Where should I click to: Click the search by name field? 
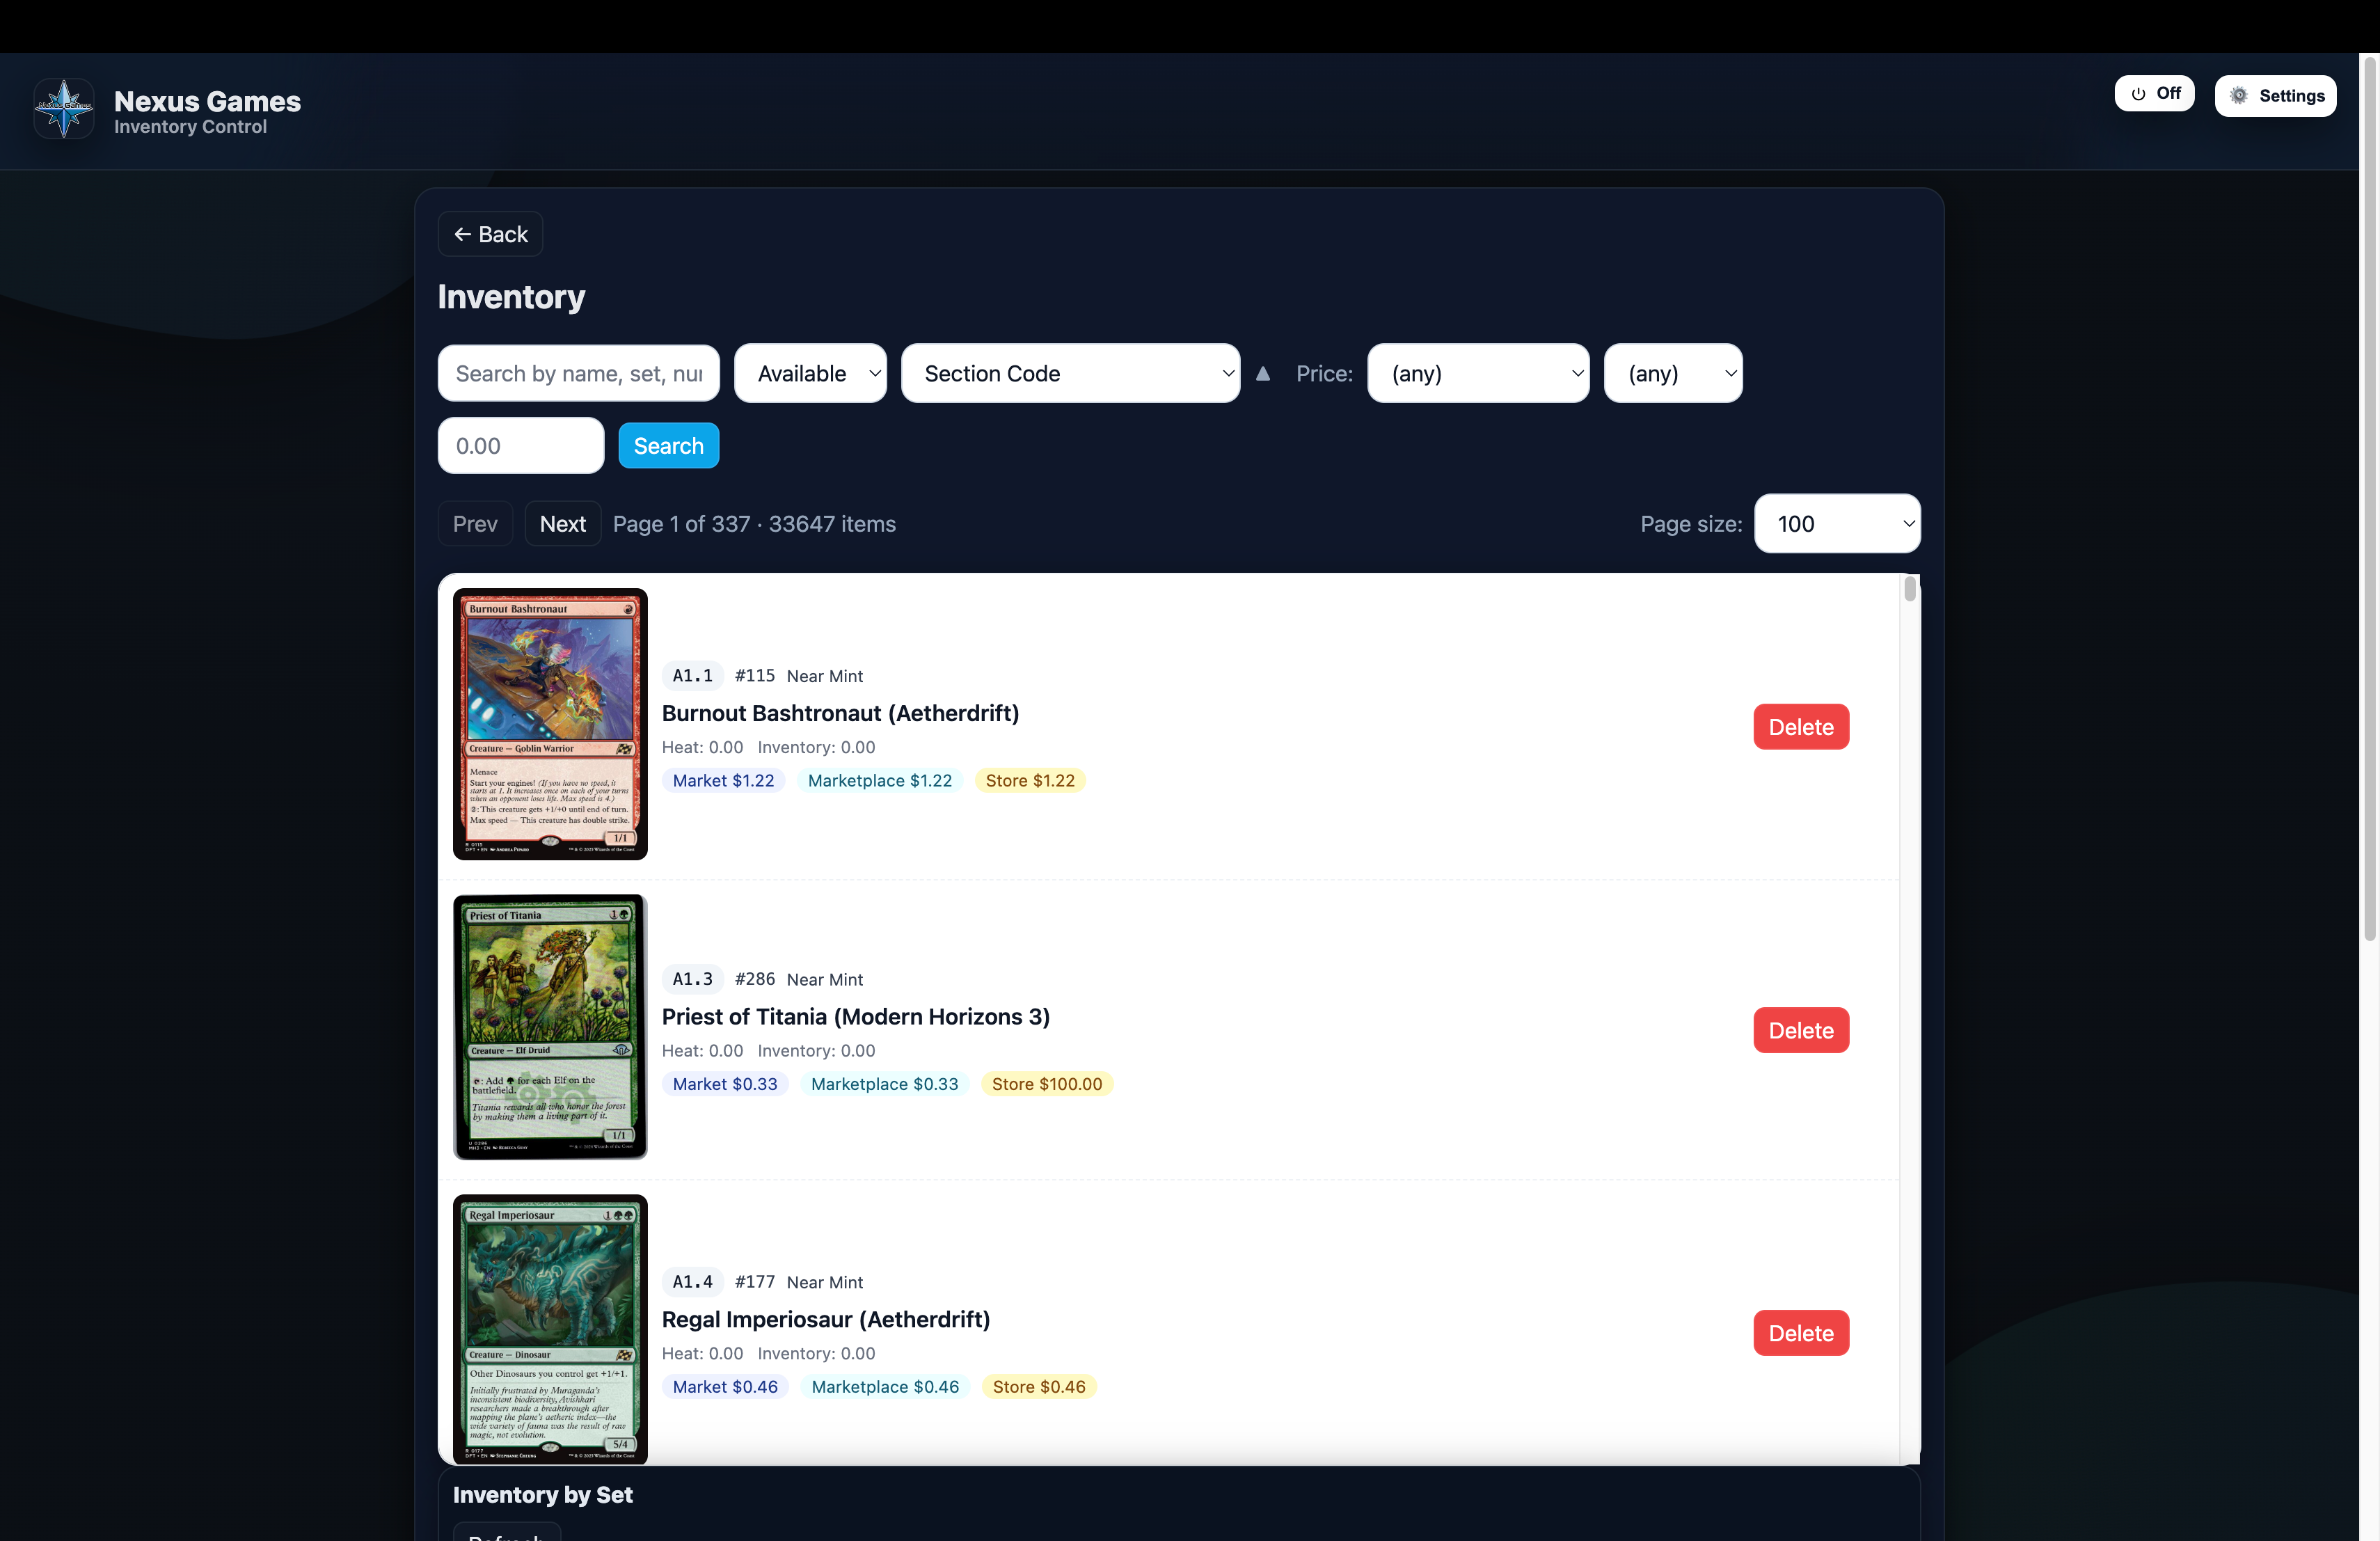click(578, 373)
